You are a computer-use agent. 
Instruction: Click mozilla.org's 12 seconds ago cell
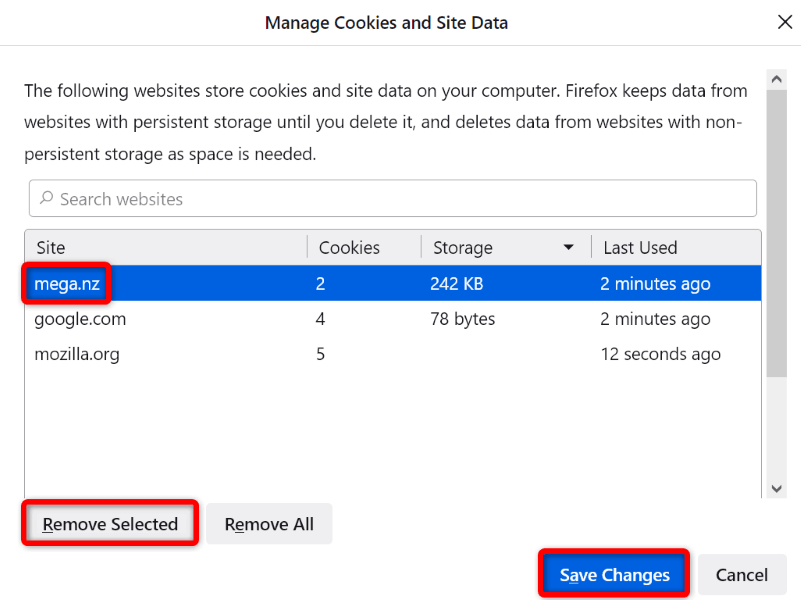click(x=660, y=355)
